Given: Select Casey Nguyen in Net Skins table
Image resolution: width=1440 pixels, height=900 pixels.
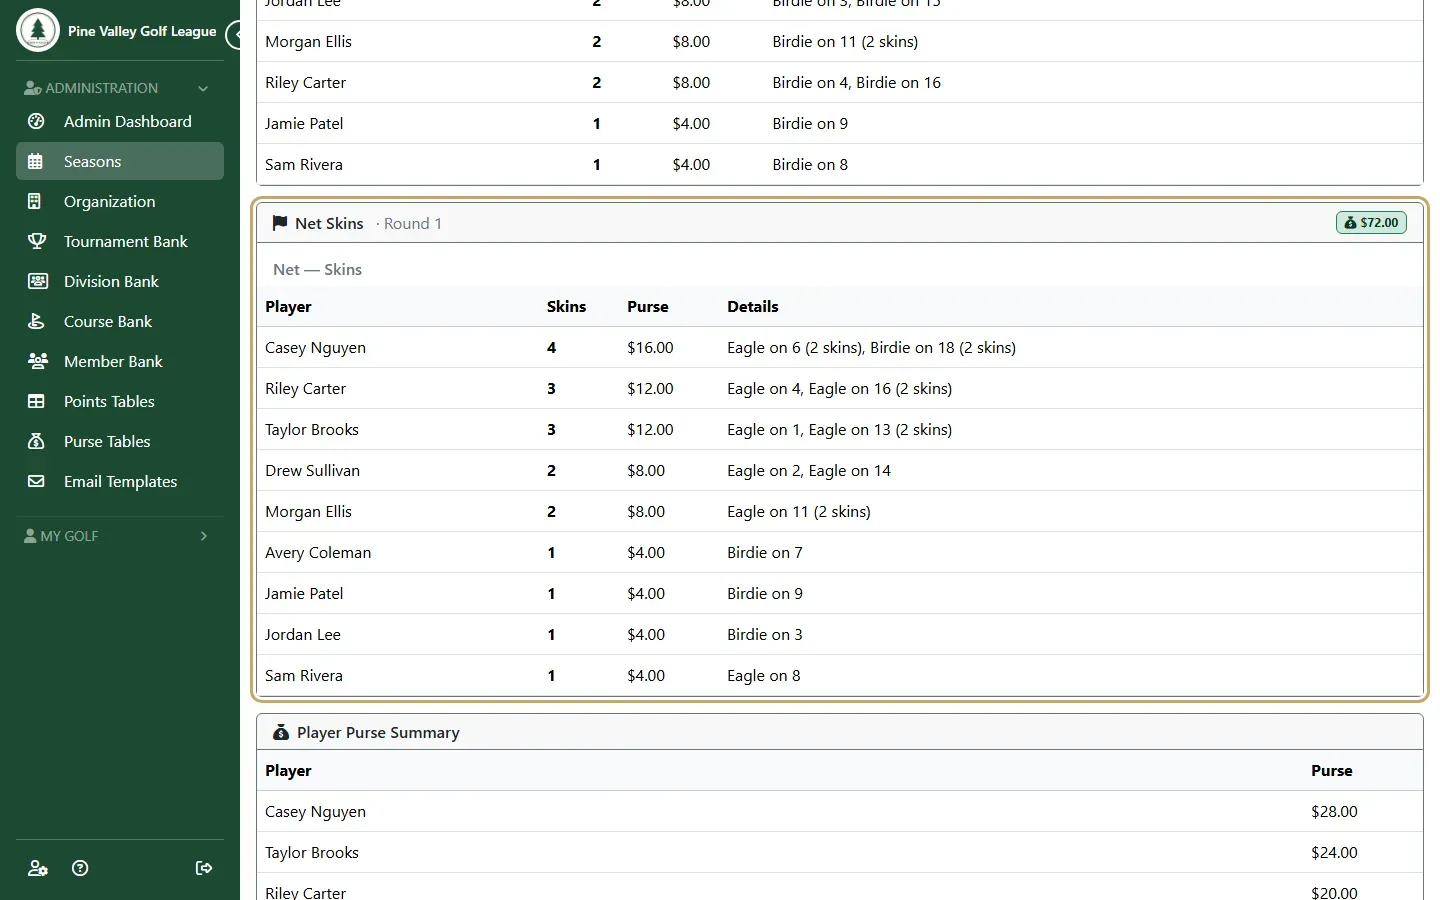Looking at the screenshot, I should (315, 348).
